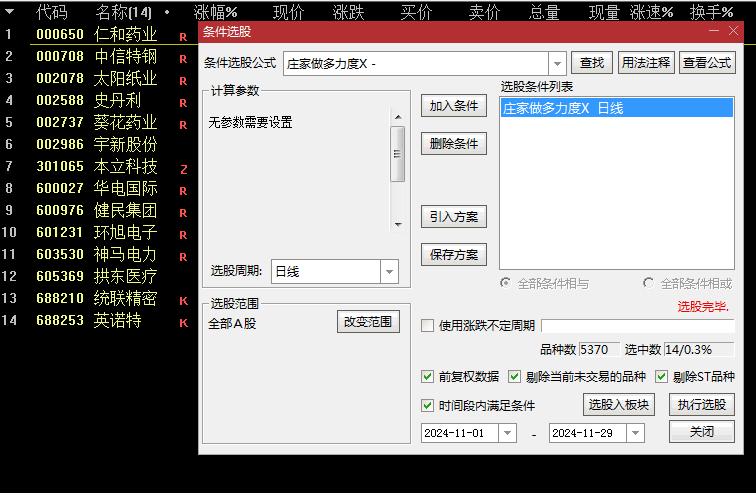Select 庄家做多力度X 日线 in condition list
Image resolution: width=756 pixels, height=493 pixels.
tap(617, 108)
